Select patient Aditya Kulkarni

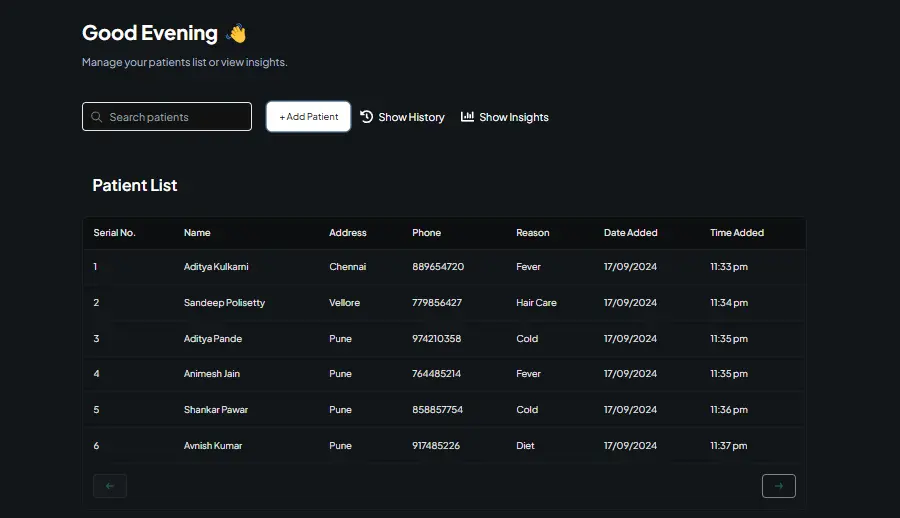point(216,266)
